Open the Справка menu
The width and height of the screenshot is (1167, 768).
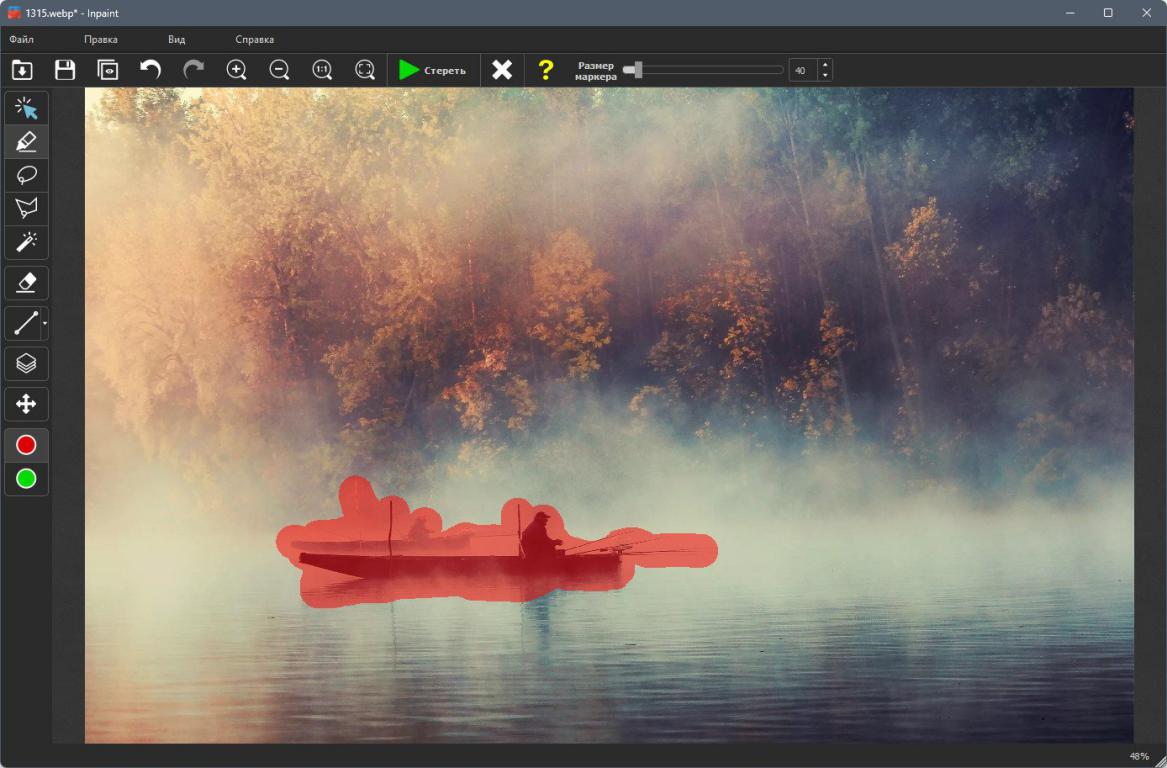[254, 40]
